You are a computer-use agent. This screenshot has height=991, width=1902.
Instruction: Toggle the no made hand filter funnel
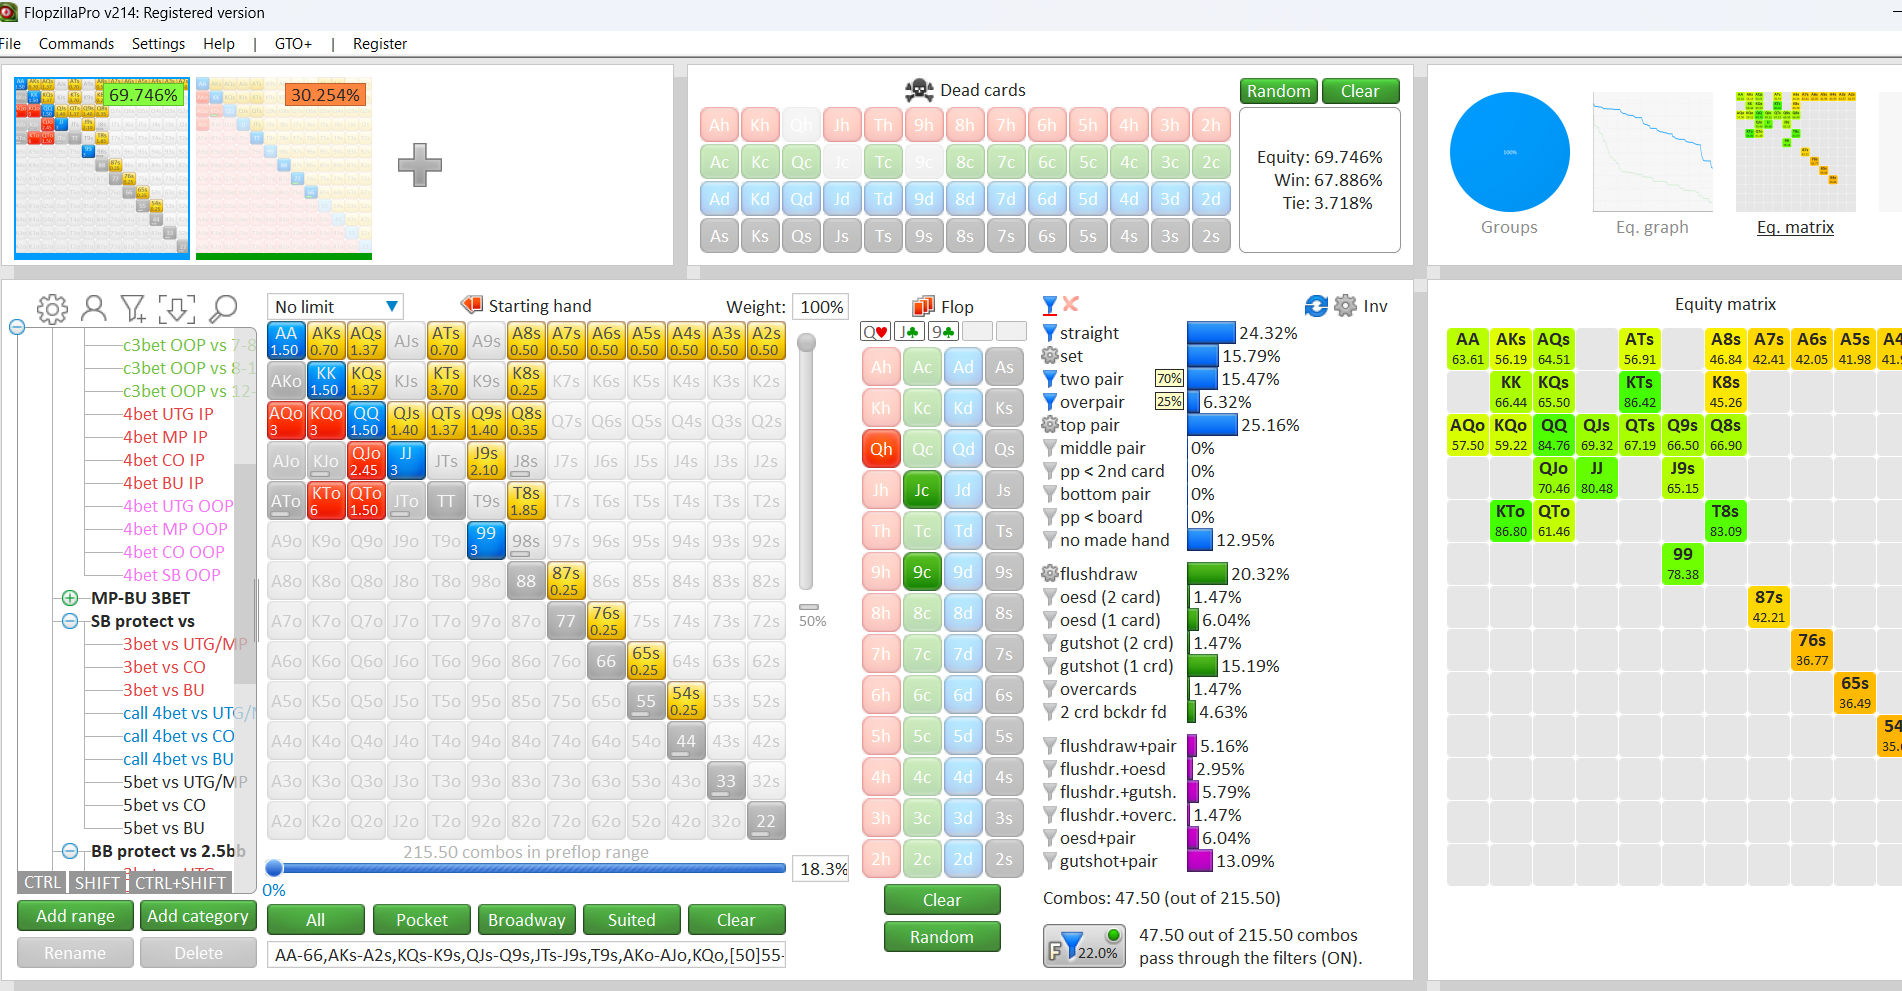[1050, 540]
